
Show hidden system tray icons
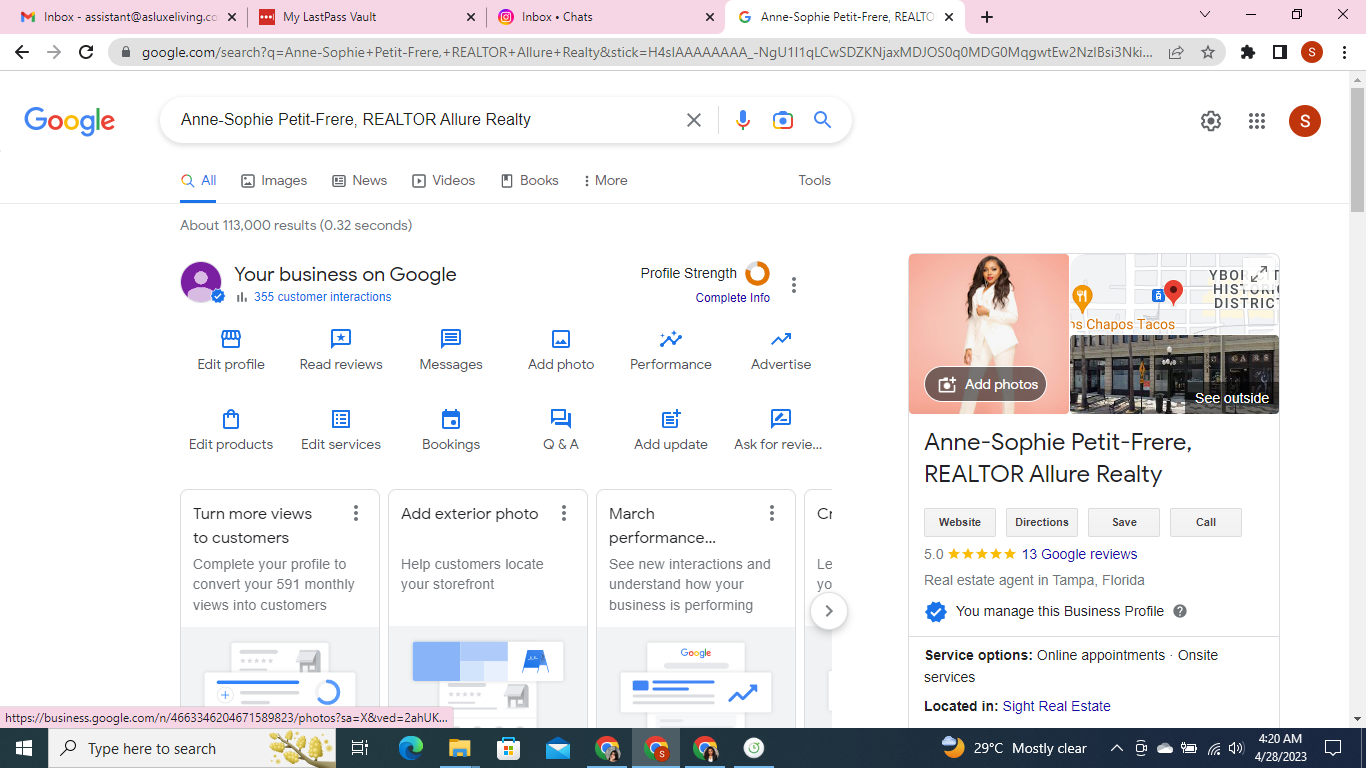pos(1117,748)
